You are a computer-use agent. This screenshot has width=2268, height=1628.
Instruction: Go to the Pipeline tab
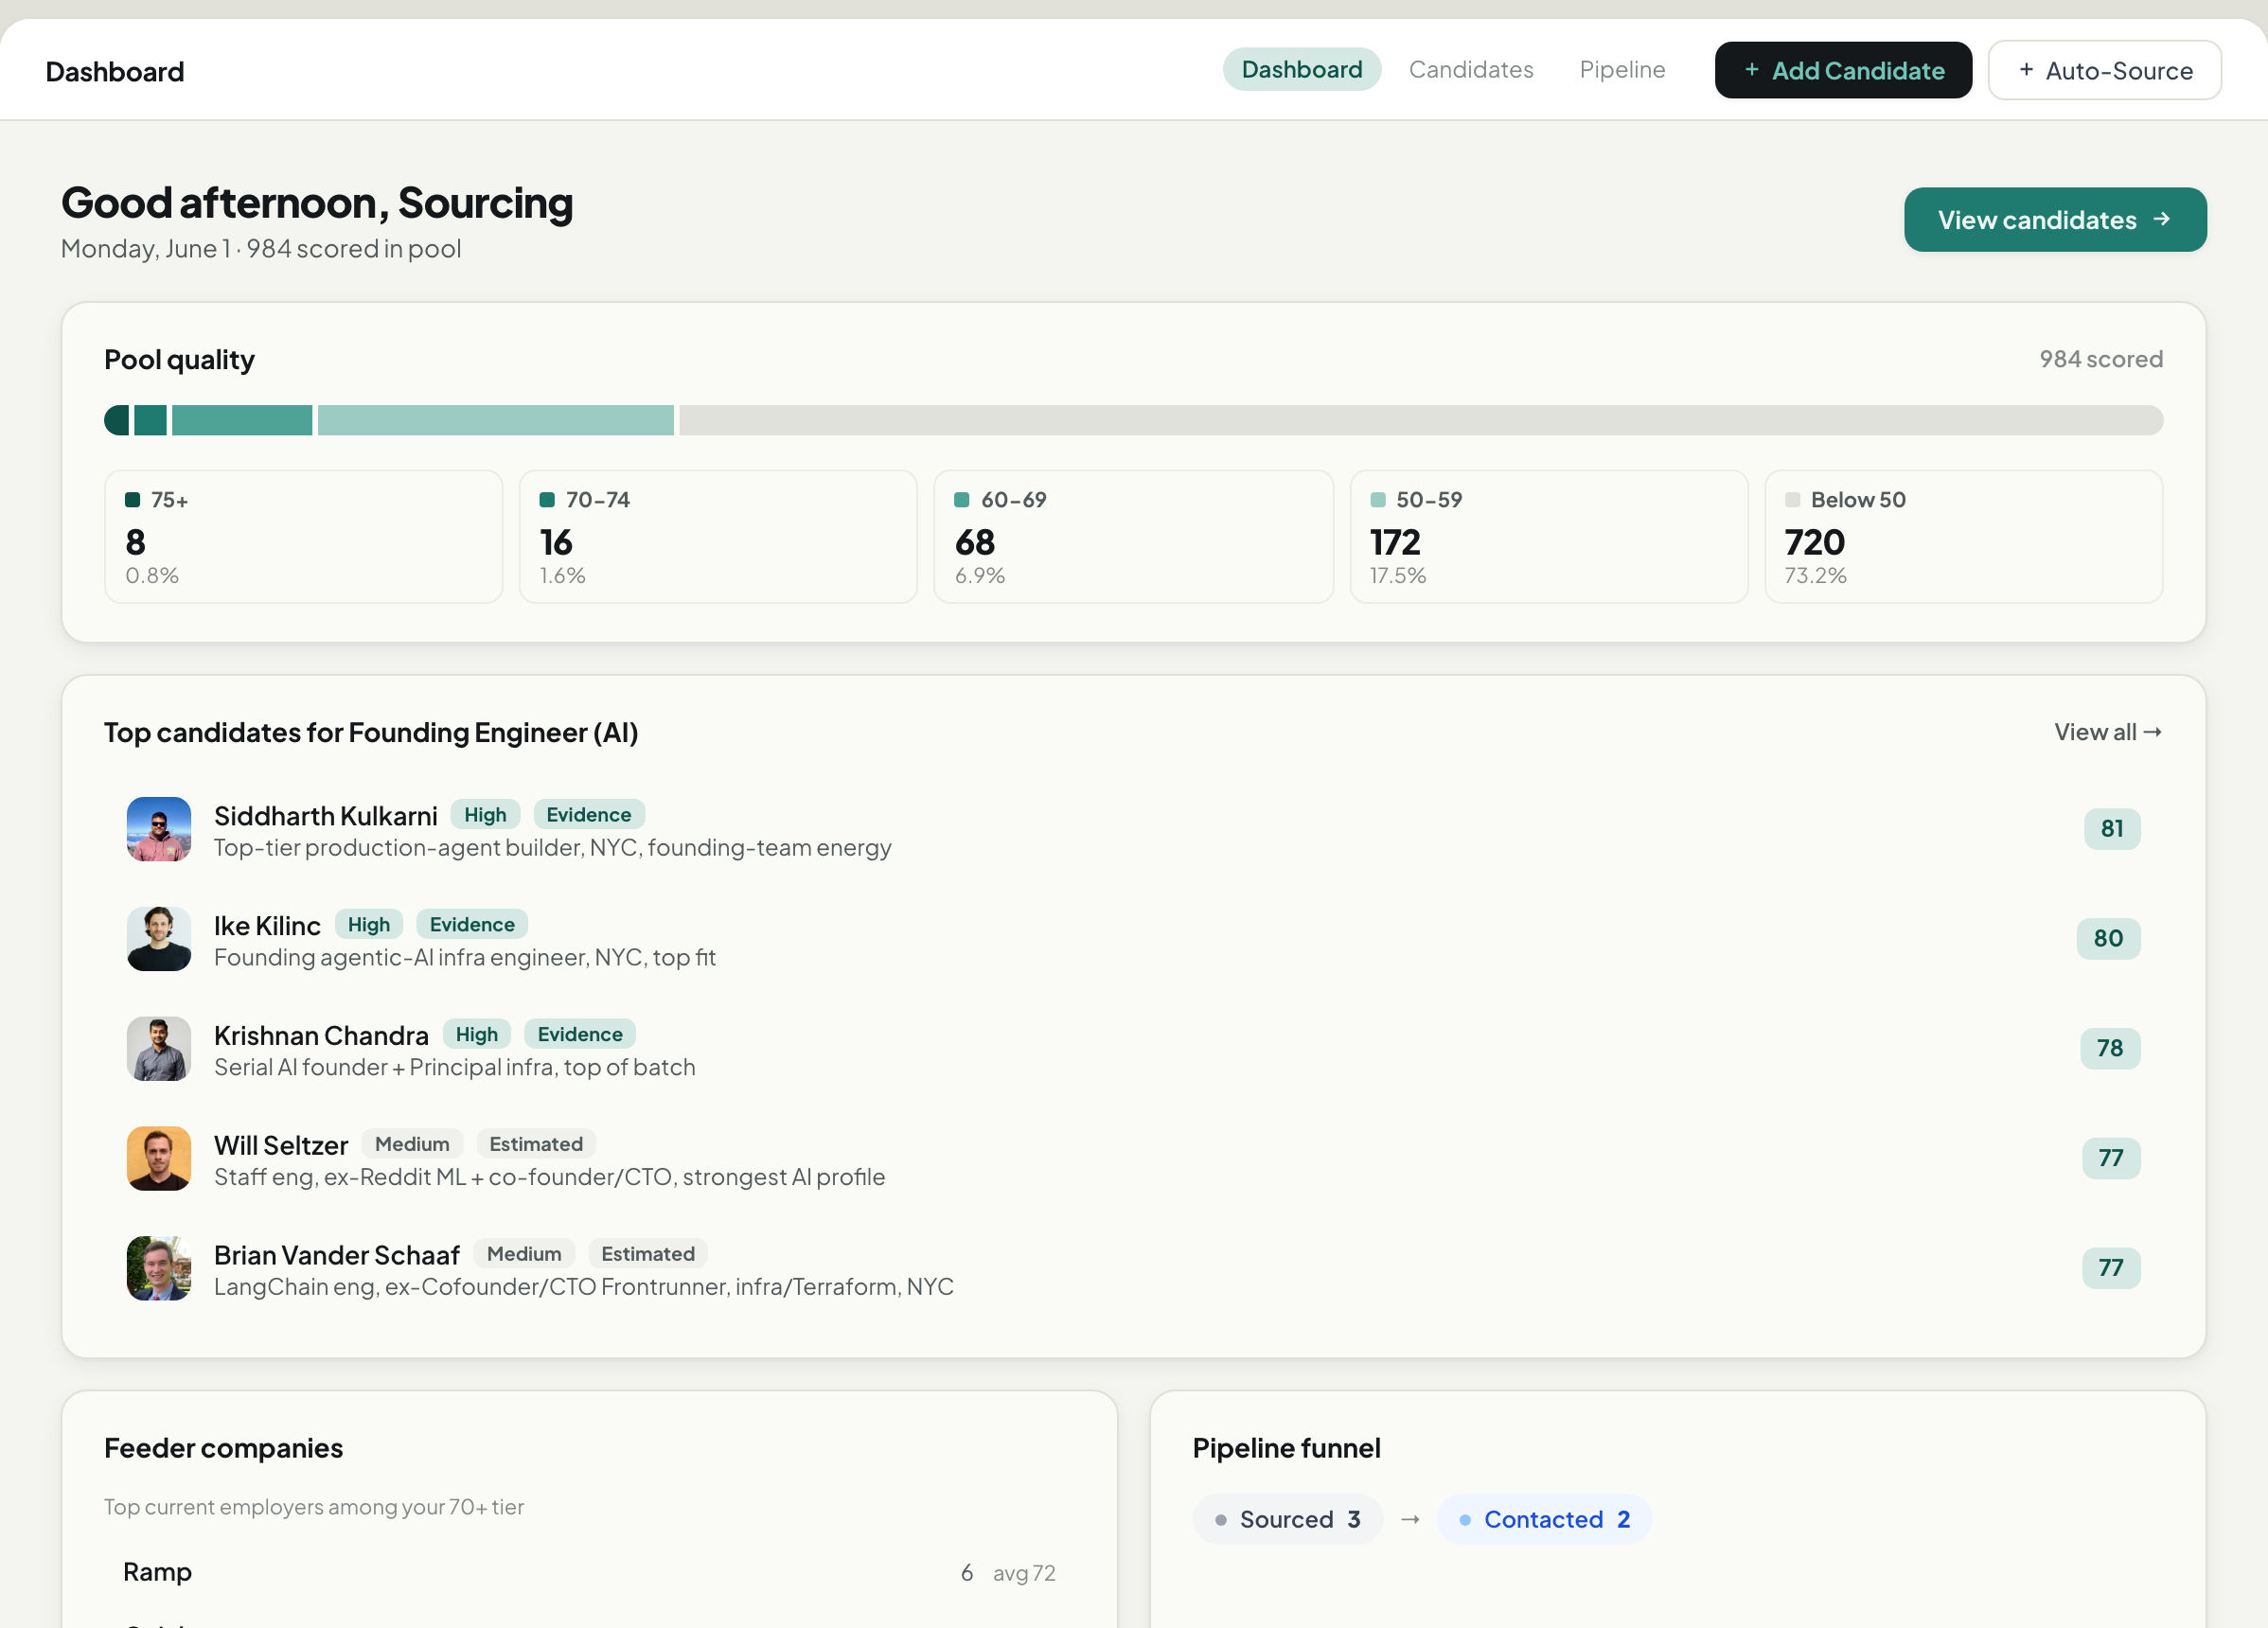point(1622,69)
